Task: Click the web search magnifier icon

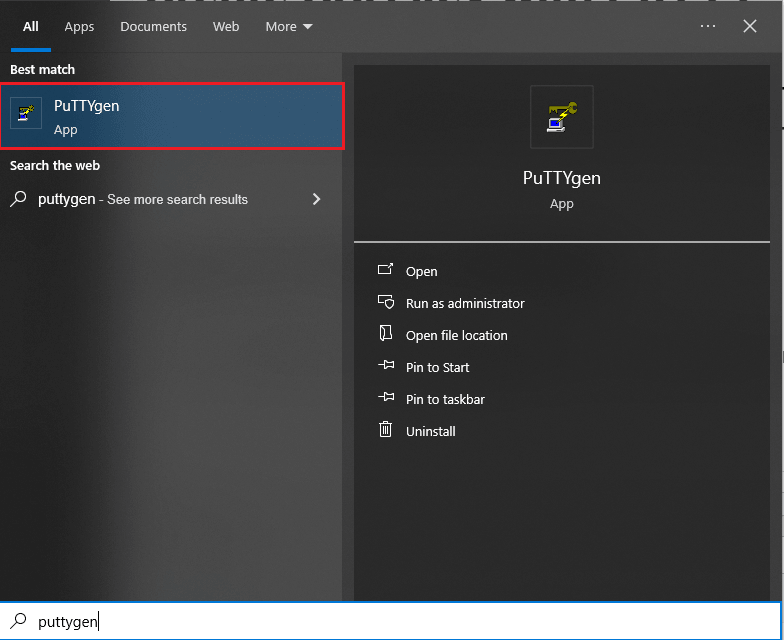Action: click(18, 198)
